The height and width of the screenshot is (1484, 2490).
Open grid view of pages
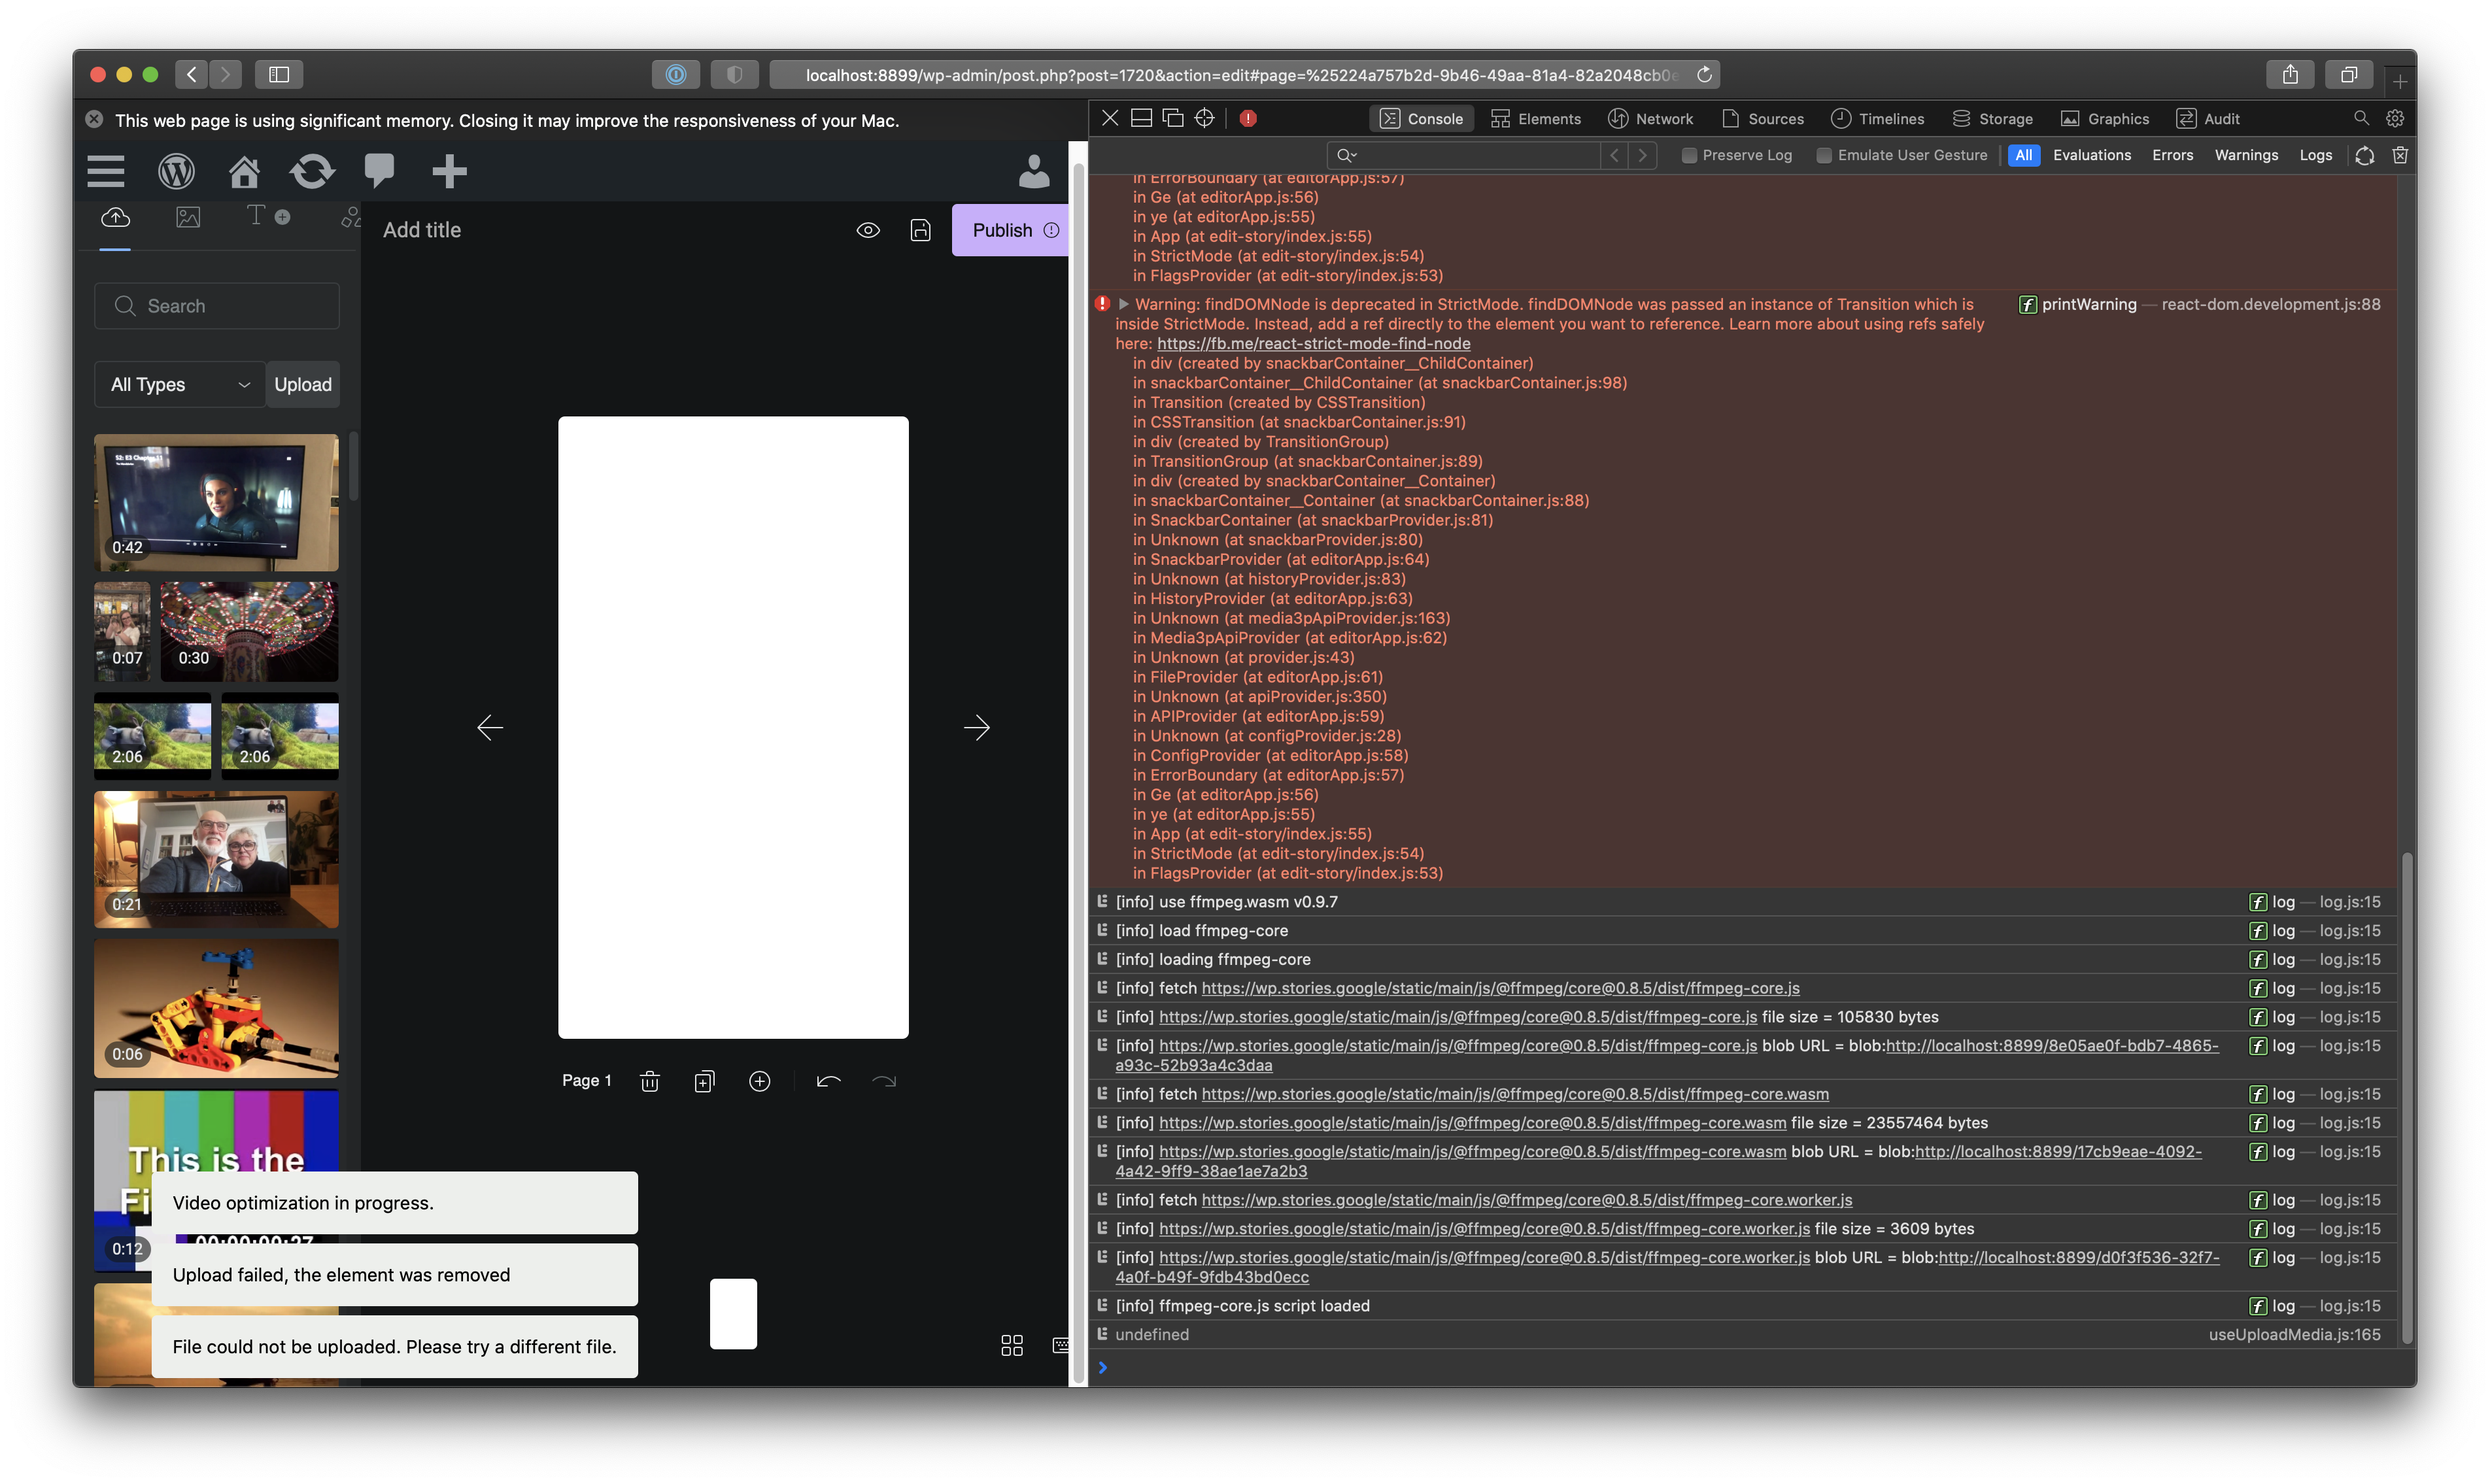[x=1012, y=1345]
